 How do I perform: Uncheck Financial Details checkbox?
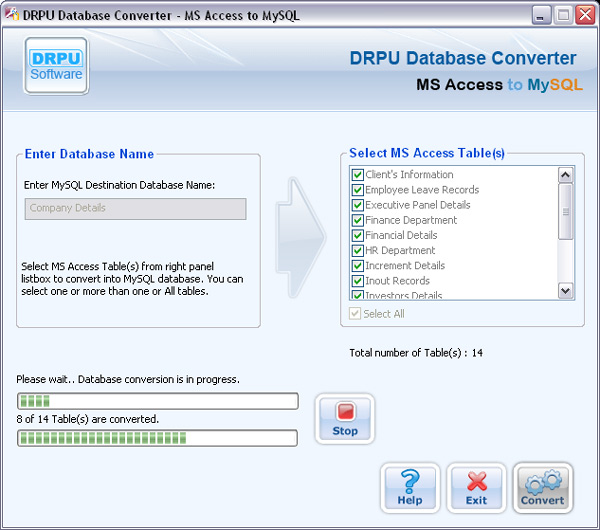click(x=357, y=235)
